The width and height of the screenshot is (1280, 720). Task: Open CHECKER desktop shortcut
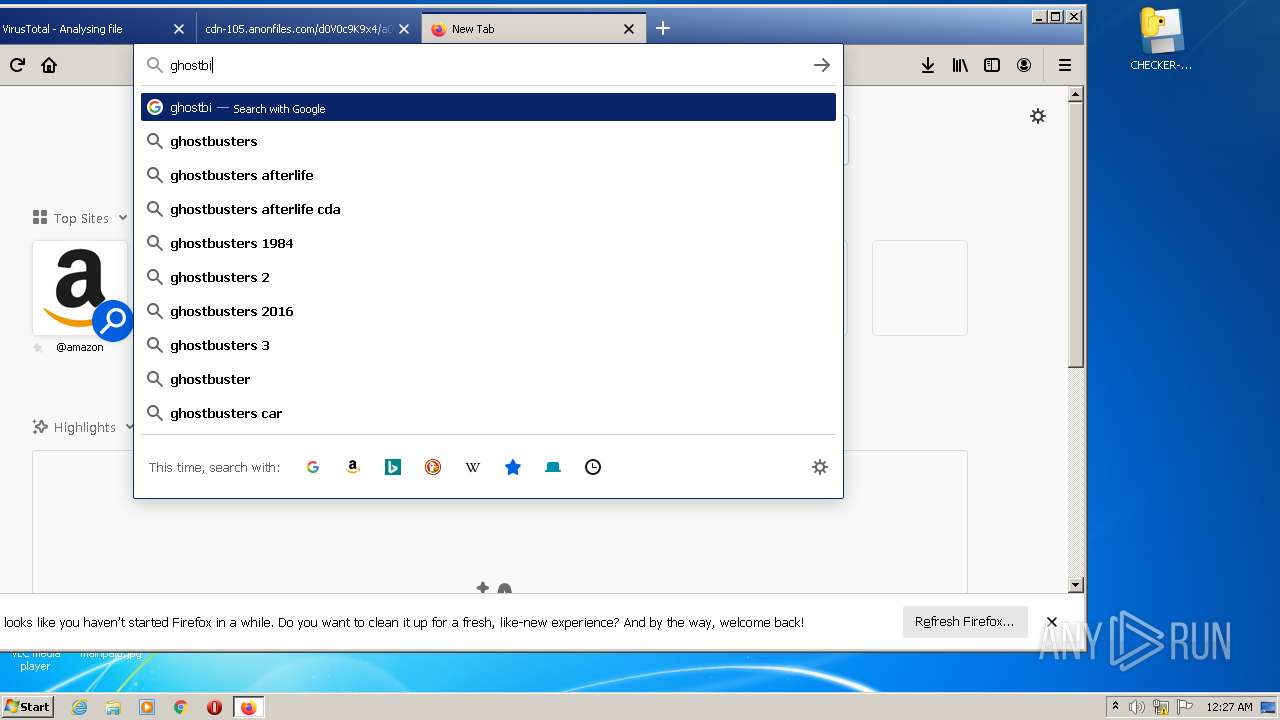point(1161,40)
